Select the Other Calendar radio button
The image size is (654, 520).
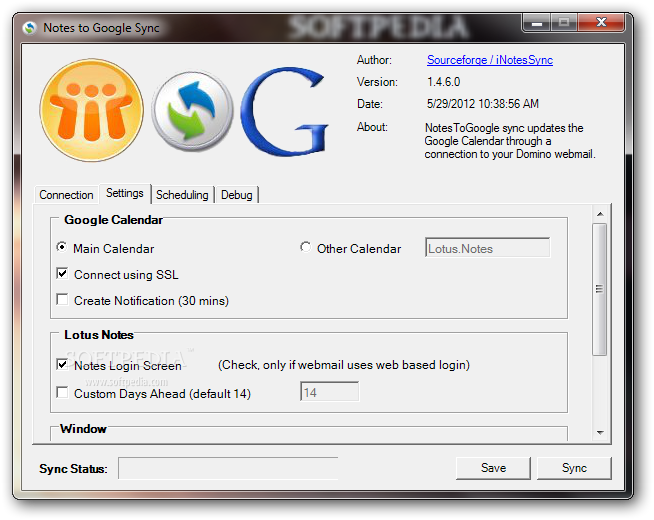coord(305,247)
